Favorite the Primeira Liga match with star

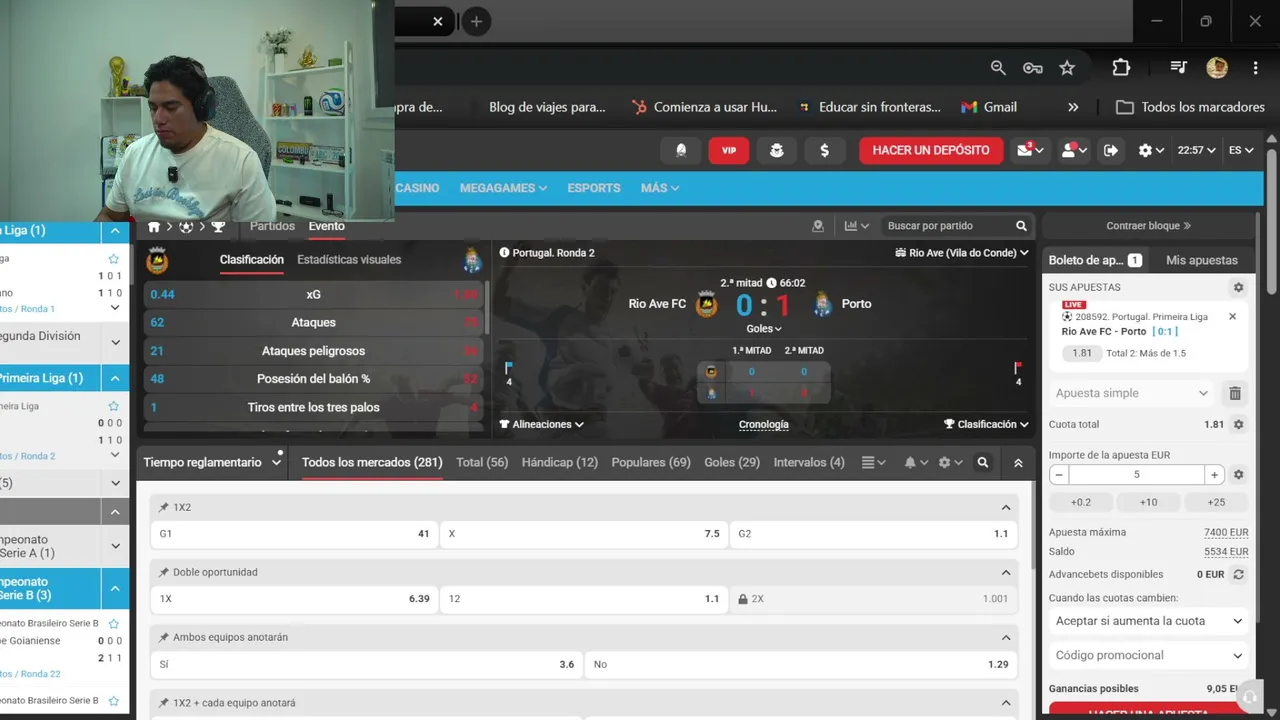click(113, 406)
